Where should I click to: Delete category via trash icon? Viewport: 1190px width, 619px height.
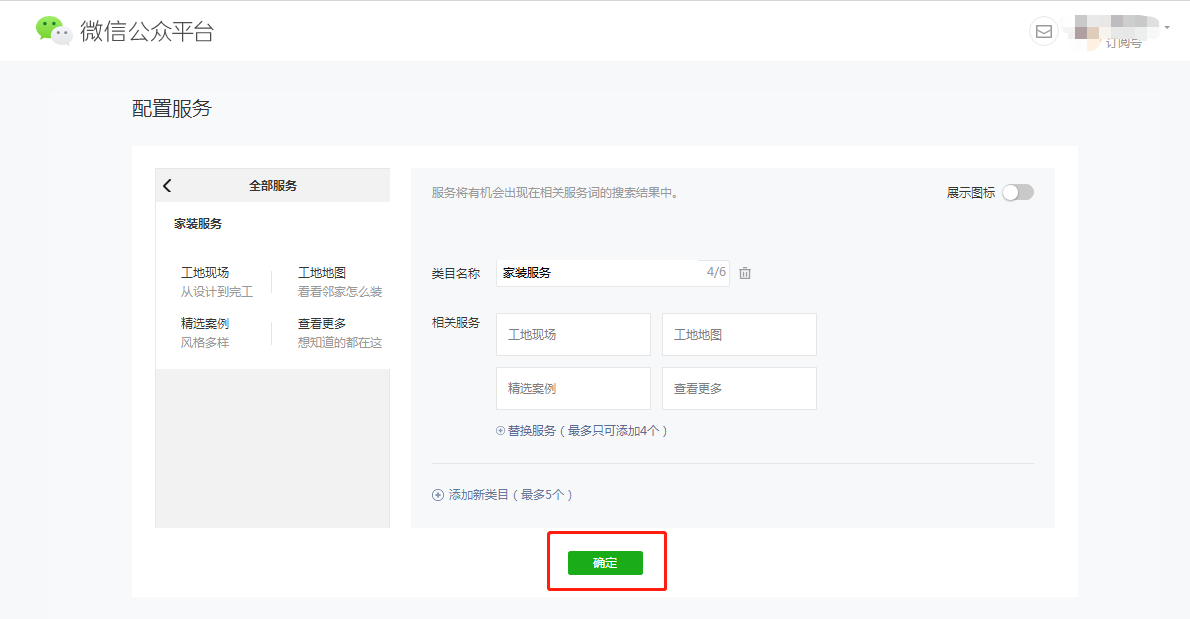pos(745,273)
